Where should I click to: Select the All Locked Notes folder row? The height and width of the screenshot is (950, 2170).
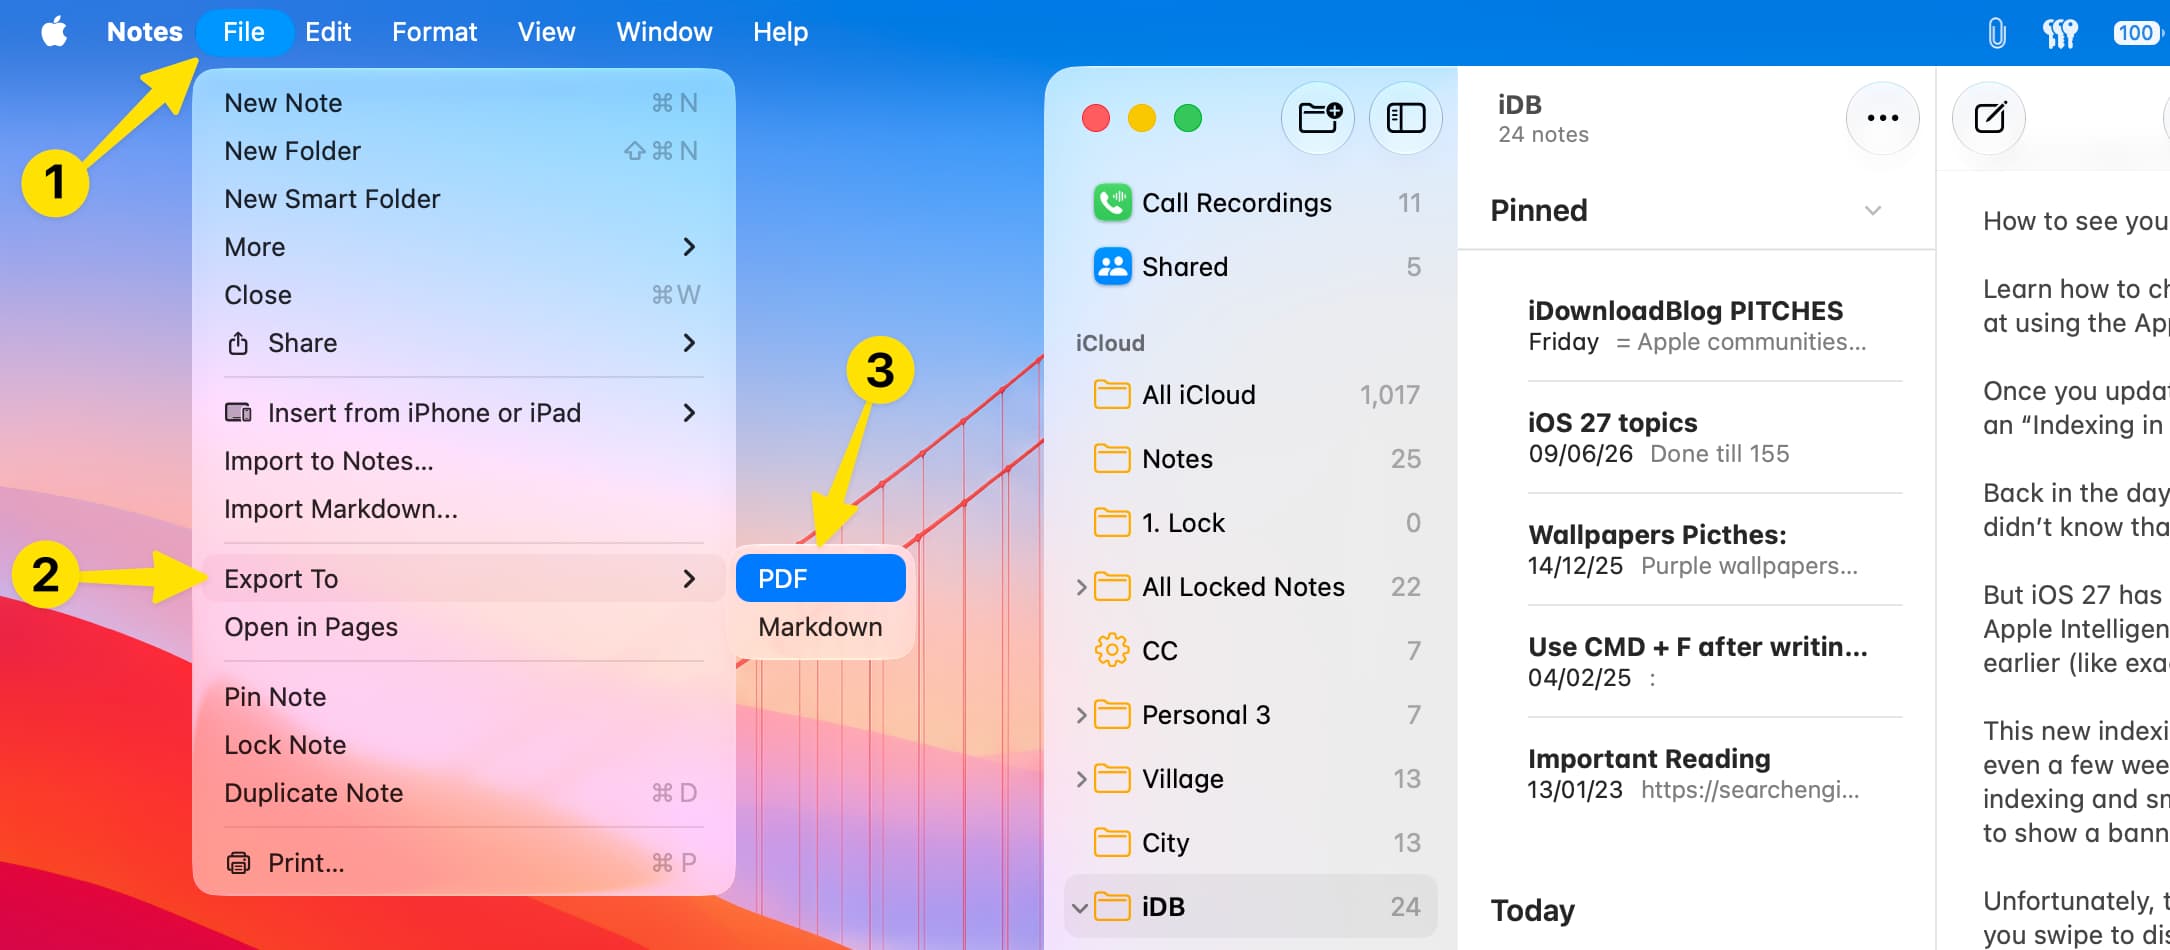click(1250, 587)
